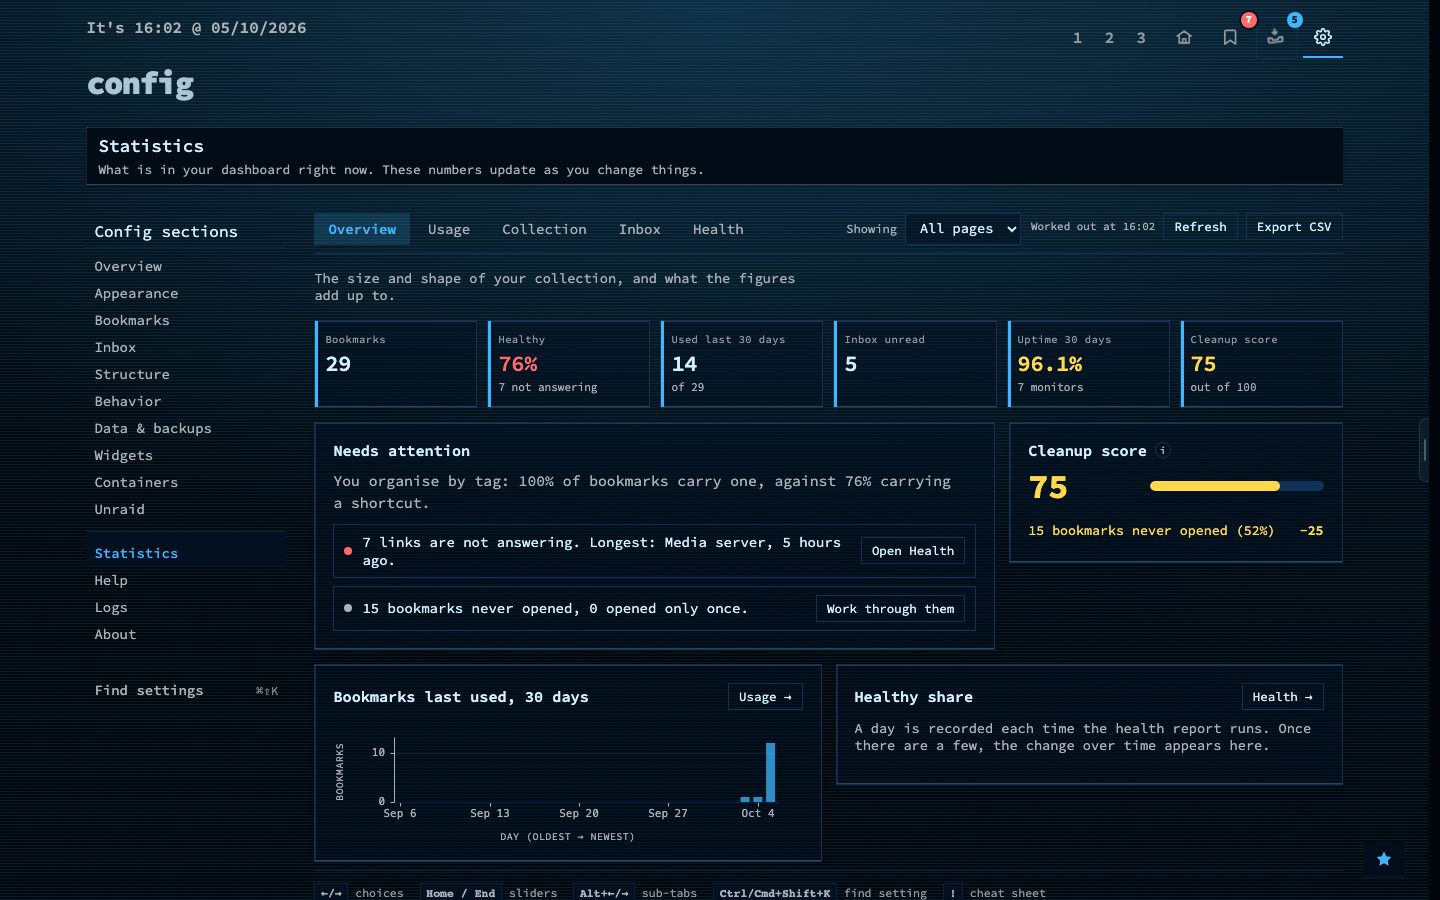The image size is (1440, 900).
Task: Open the Health arrow link button
Action: (x=1282, y=697)
